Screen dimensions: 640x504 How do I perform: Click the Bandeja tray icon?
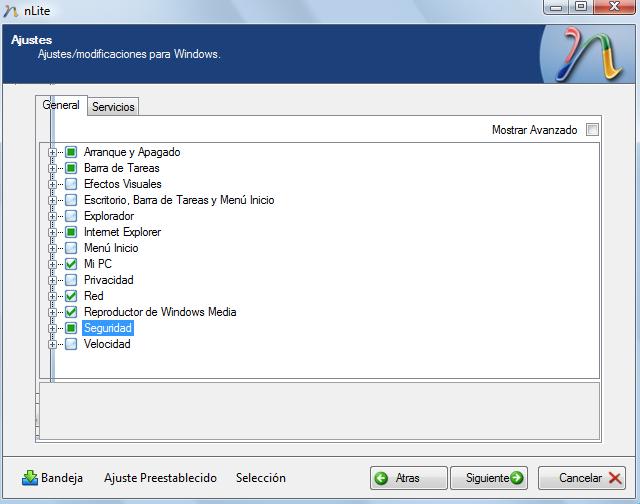[30, 478]
